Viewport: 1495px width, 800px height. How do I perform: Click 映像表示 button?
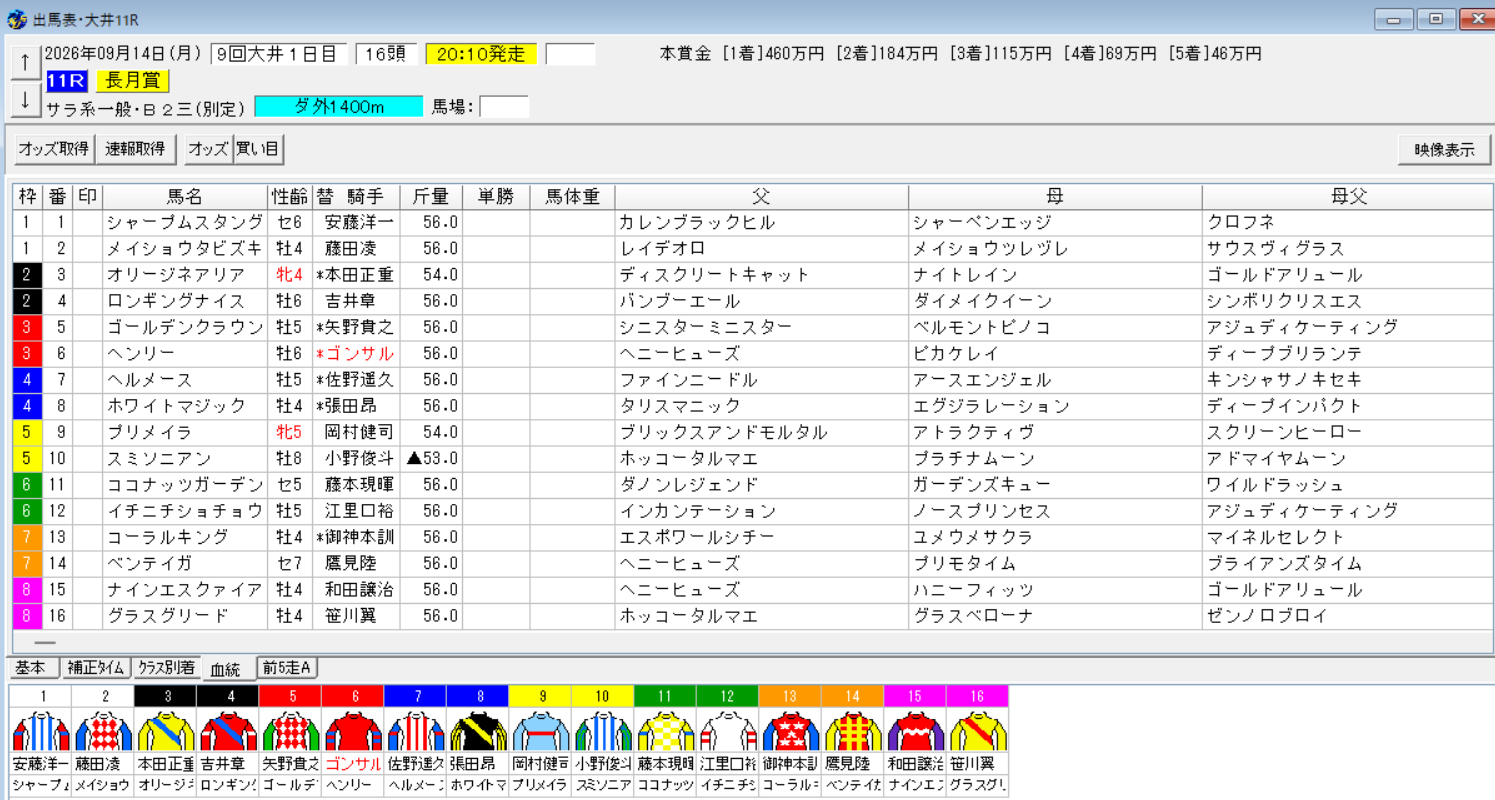(x=1444, y=150)
